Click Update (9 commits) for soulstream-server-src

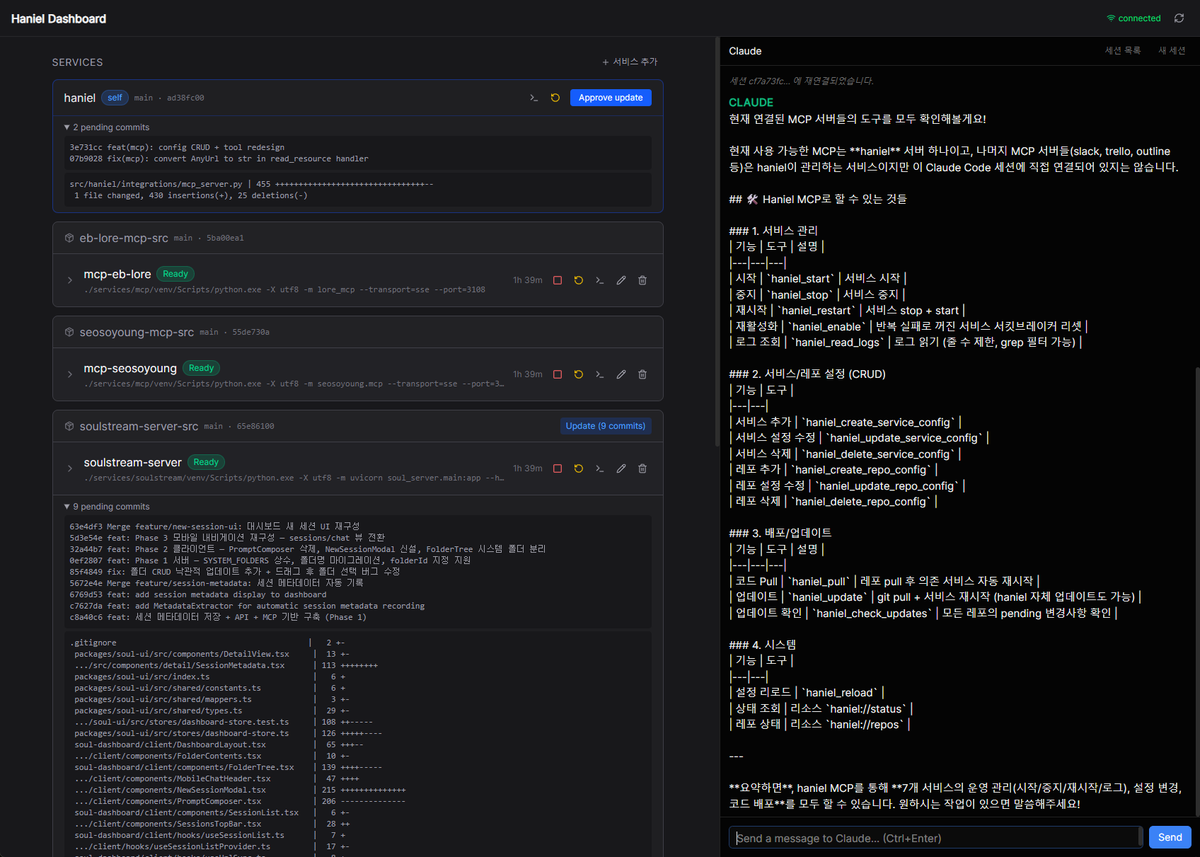pyautogui.click(x=606, y=426)
